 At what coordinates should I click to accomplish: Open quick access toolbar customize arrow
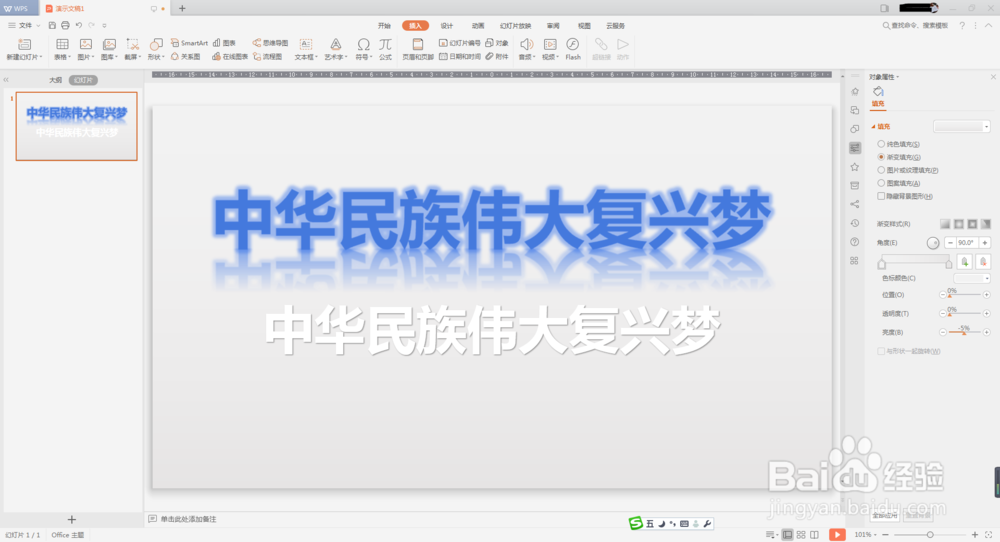pyautogui.click(x=105, y=26)
